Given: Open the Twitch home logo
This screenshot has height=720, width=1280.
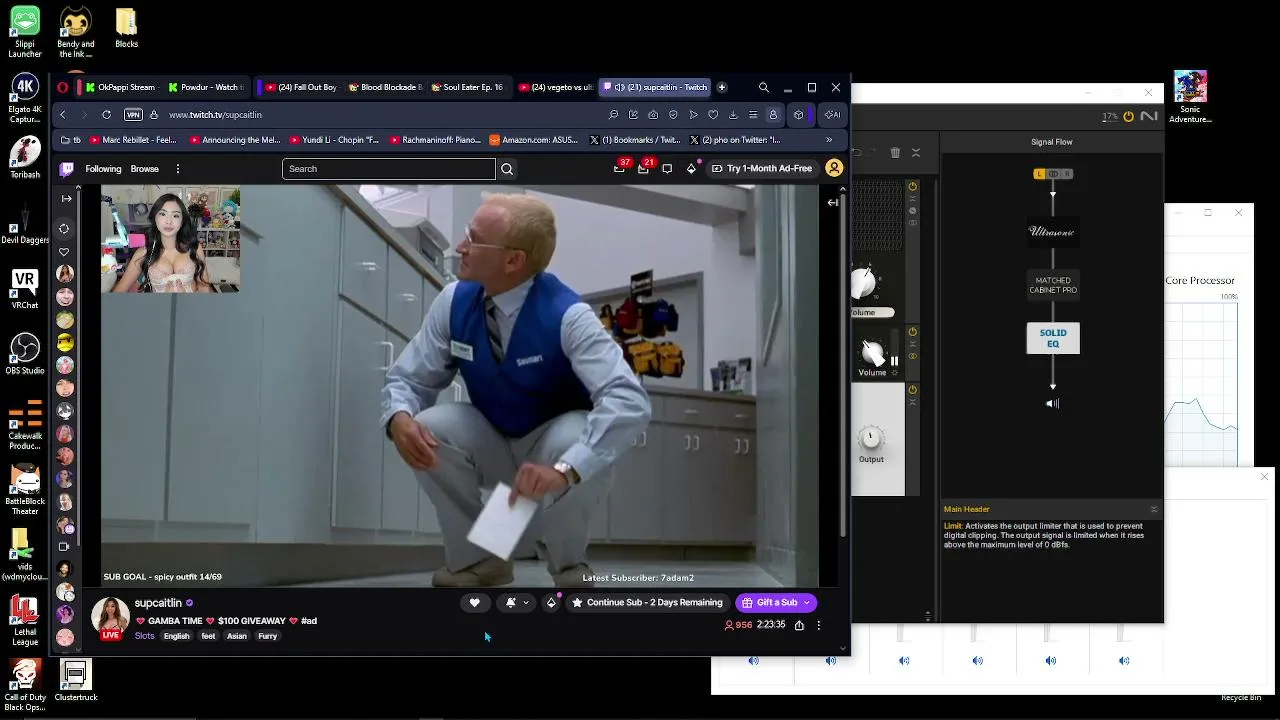Looking at the screenshot, I should pos(67,169).
